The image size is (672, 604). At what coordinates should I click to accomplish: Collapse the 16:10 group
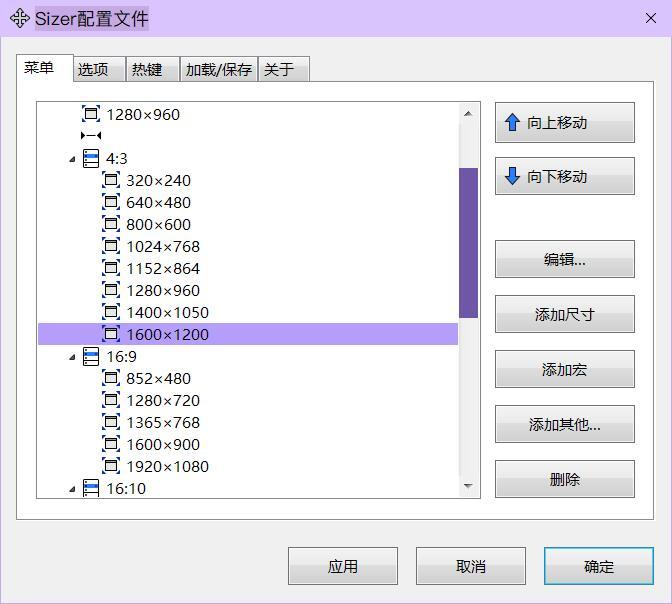pos(72,489)
